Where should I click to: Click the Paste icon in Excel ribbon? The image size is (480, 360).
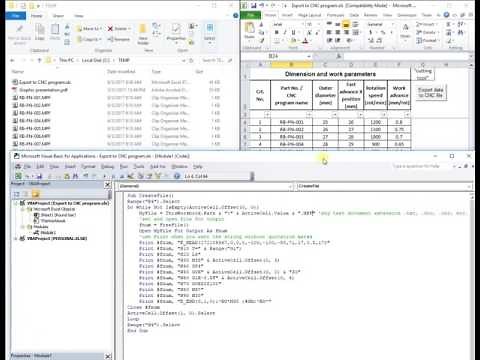click(250, 28)
